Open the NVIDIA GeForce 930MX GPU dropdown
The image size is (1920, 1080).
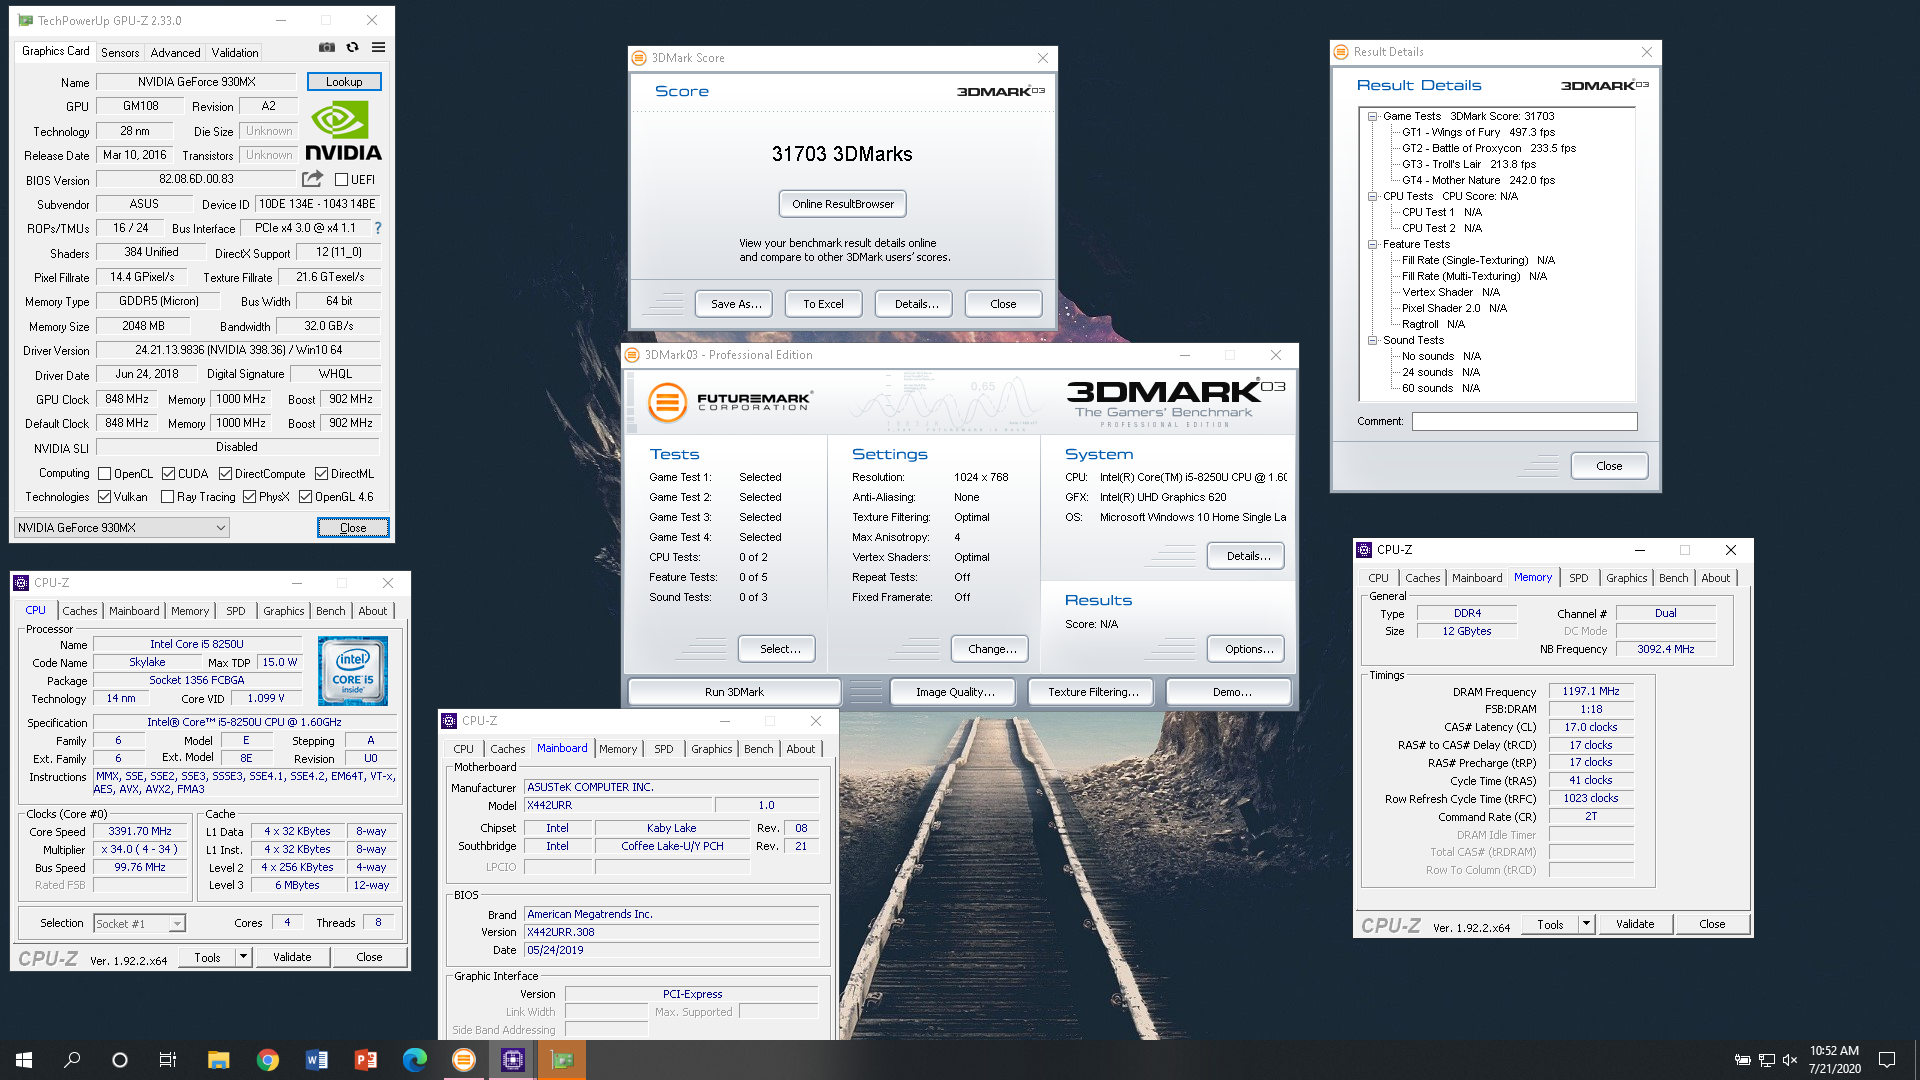coord(121,528)
